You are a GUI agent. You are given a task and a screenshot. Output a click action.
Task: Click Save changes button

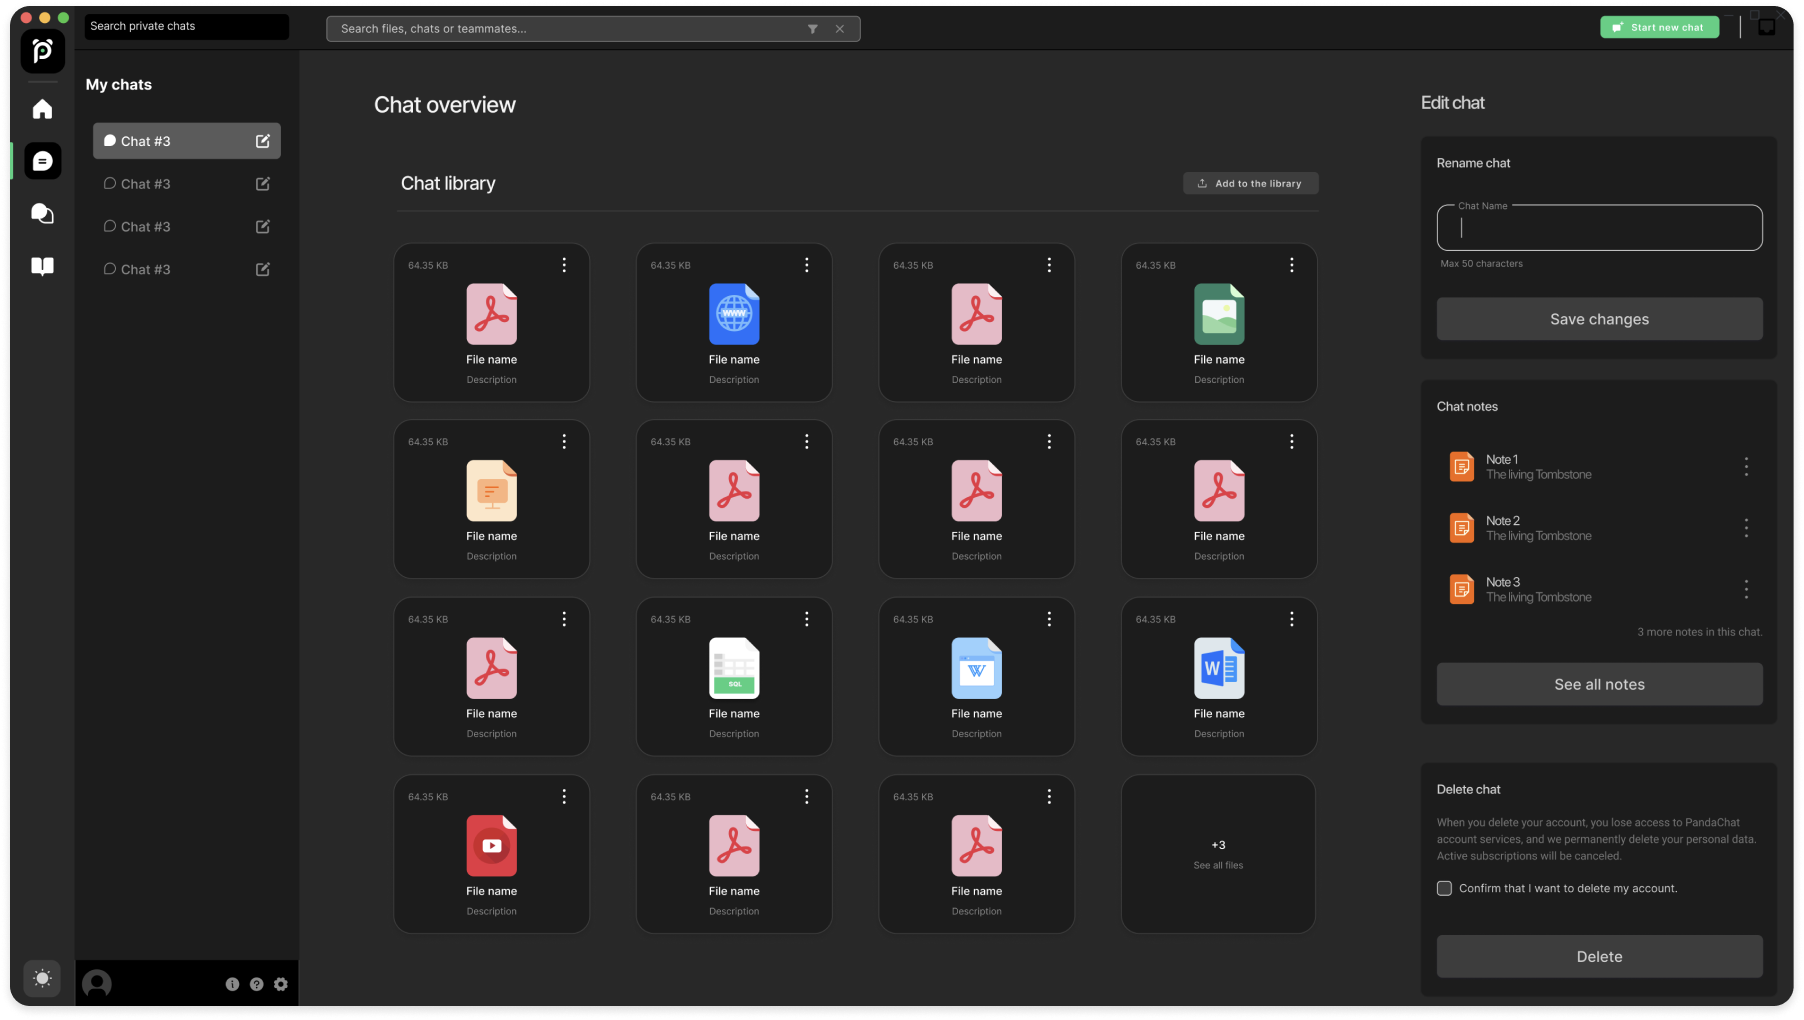click(x=1599, y=319)
